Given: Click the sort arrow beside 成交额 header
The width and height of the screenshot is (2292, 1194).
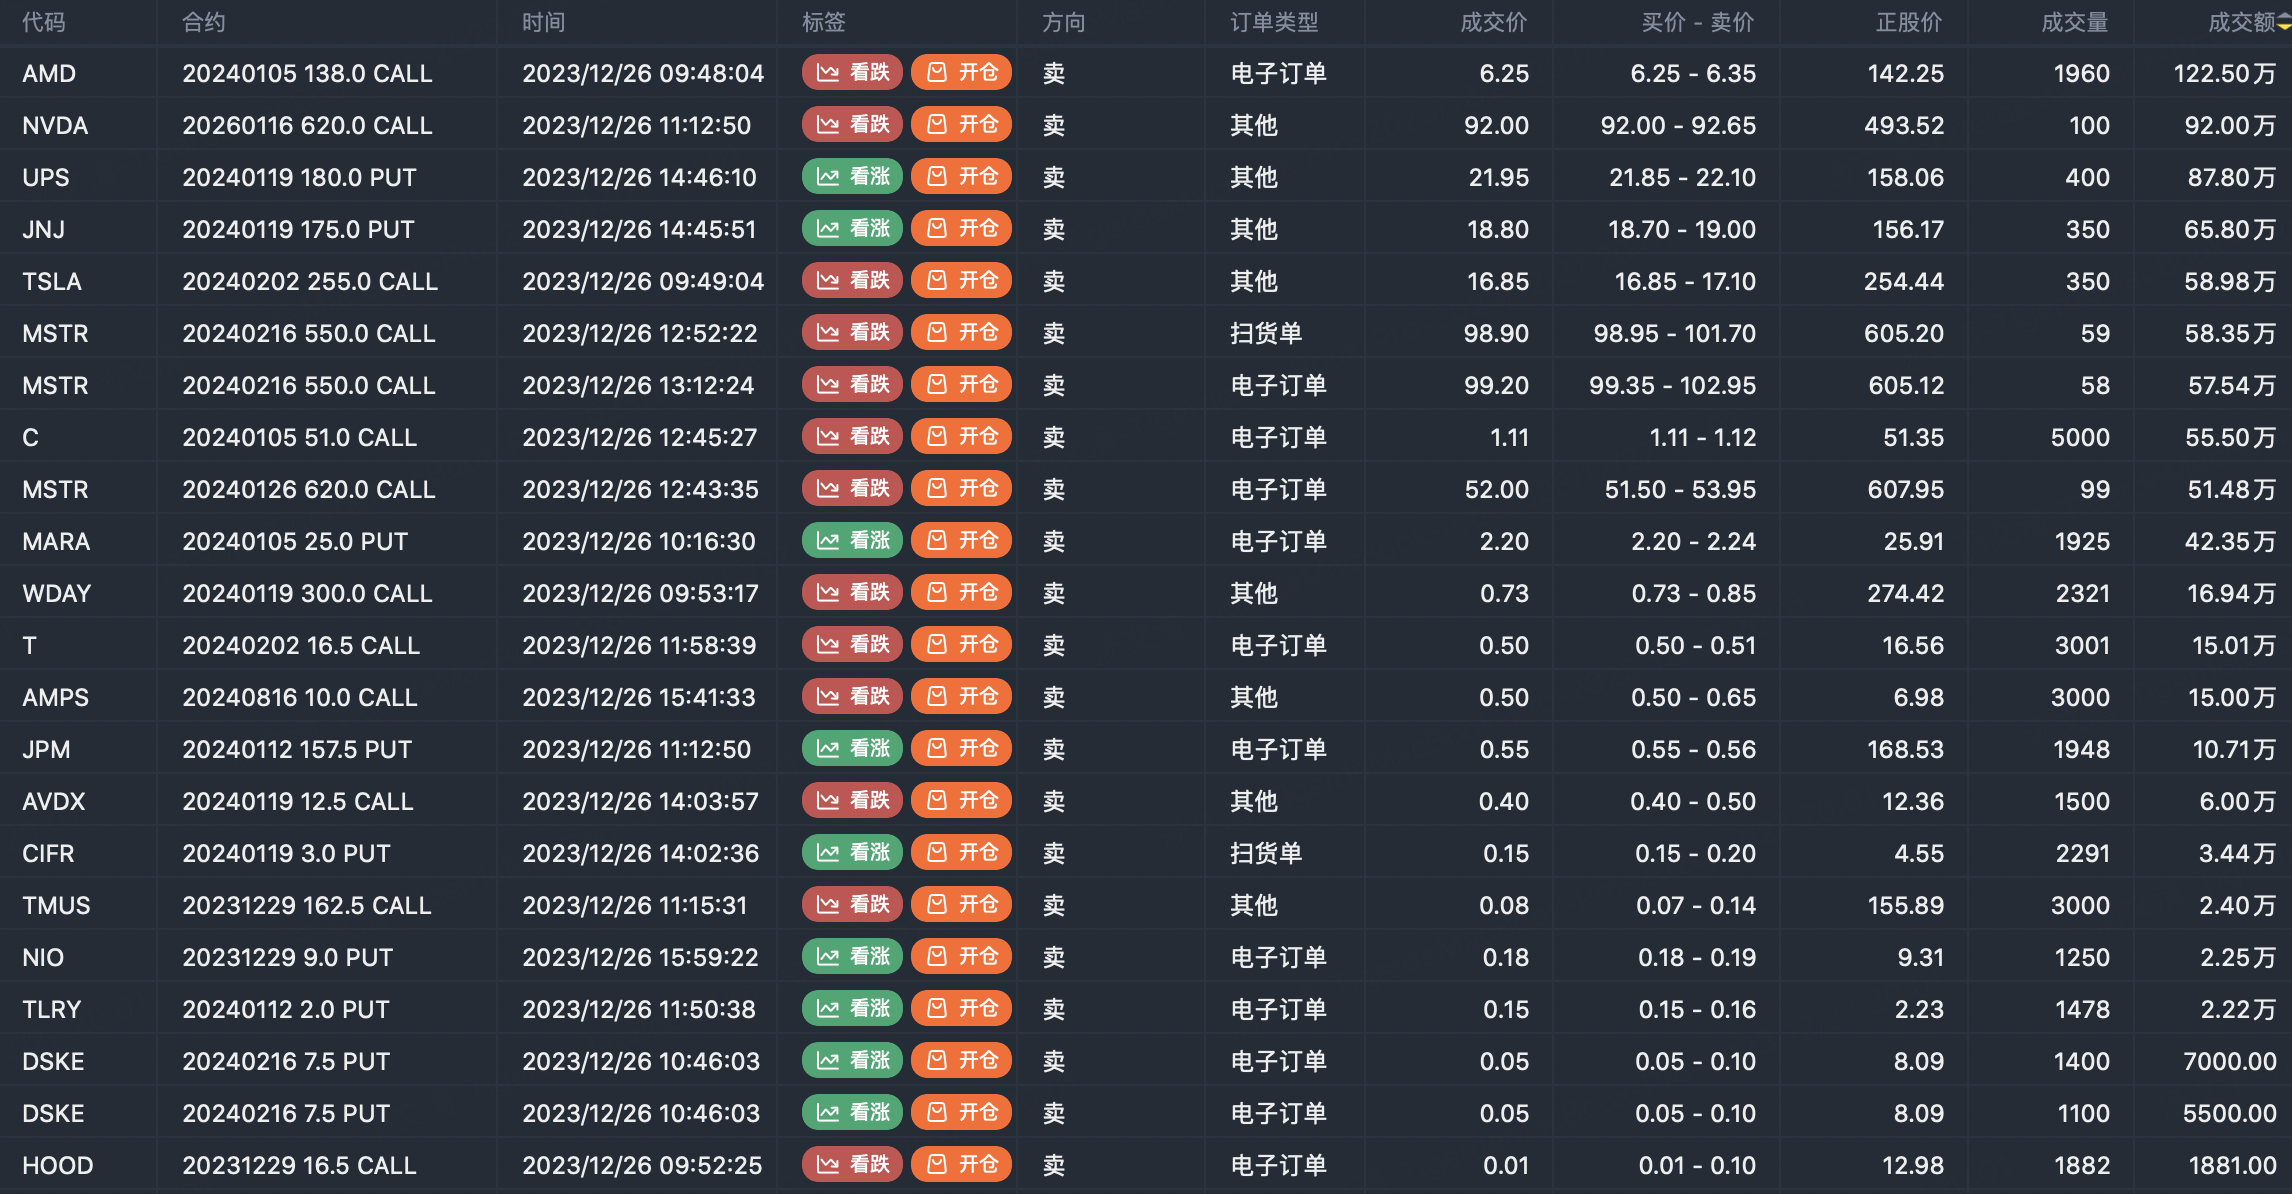Looking at the screenshot, I should click(x=2284, y=23).
